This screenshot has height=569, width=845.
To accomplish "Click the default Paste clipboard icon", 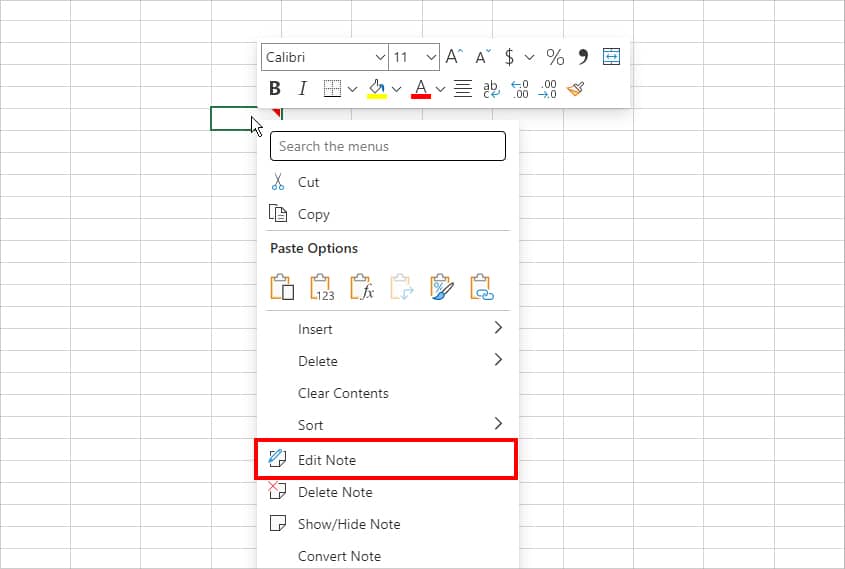I will (x=282, y=287).
